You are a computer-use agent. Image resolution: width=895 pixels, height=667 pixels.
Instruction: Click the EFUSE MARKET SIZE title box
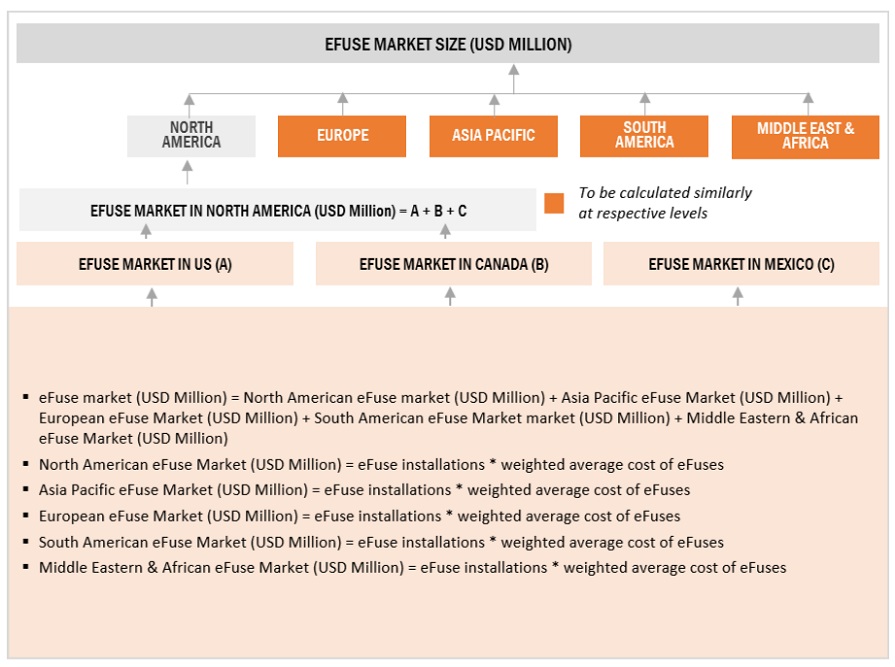click(447, 44)
